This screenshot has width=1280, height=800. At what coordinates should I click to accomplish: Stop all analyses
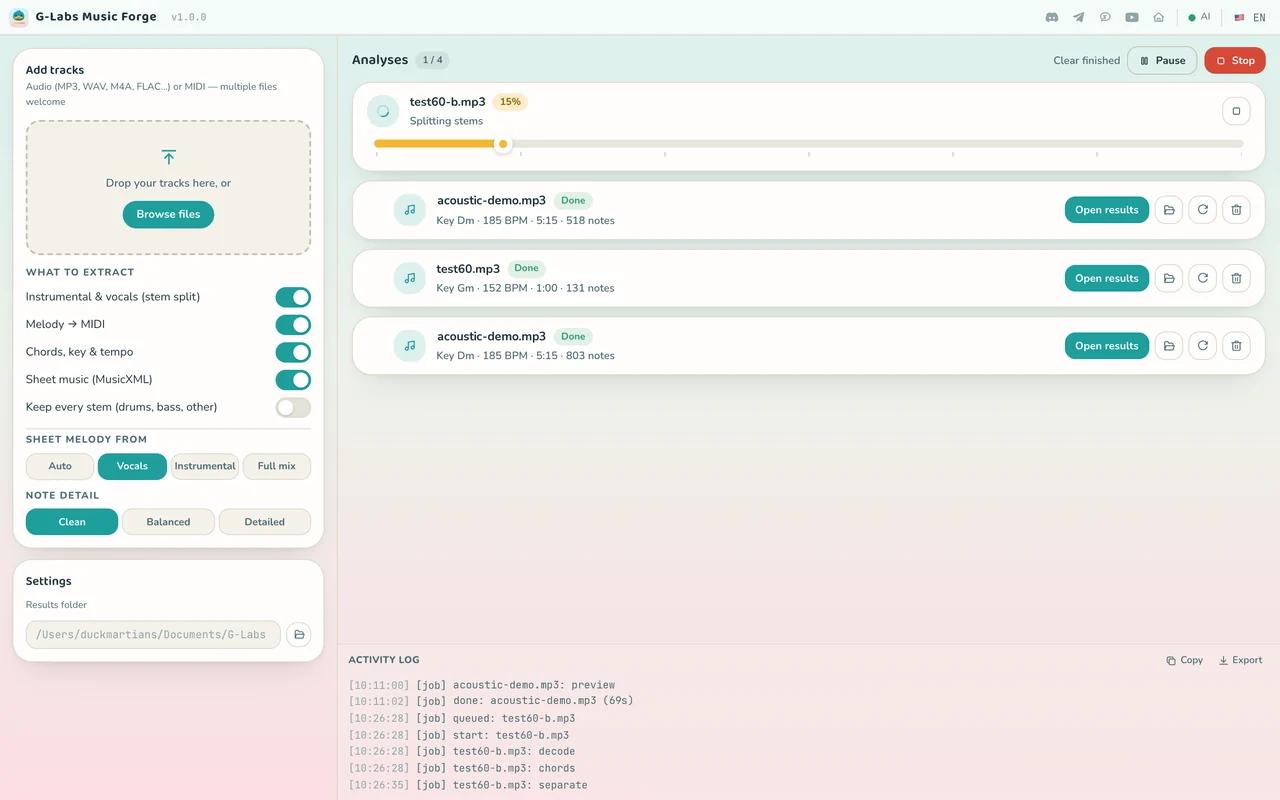pyautogui.click(x=1235, y=60)
